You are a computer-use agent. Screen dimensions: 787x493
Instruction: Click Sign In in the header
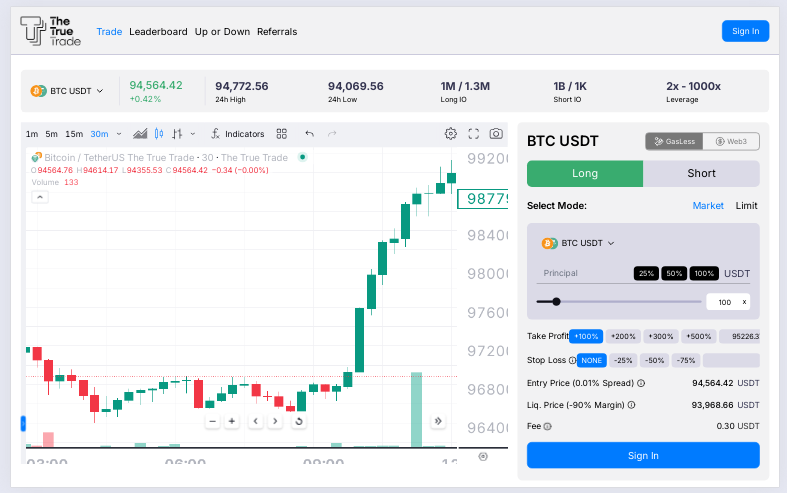pos(745,31)
